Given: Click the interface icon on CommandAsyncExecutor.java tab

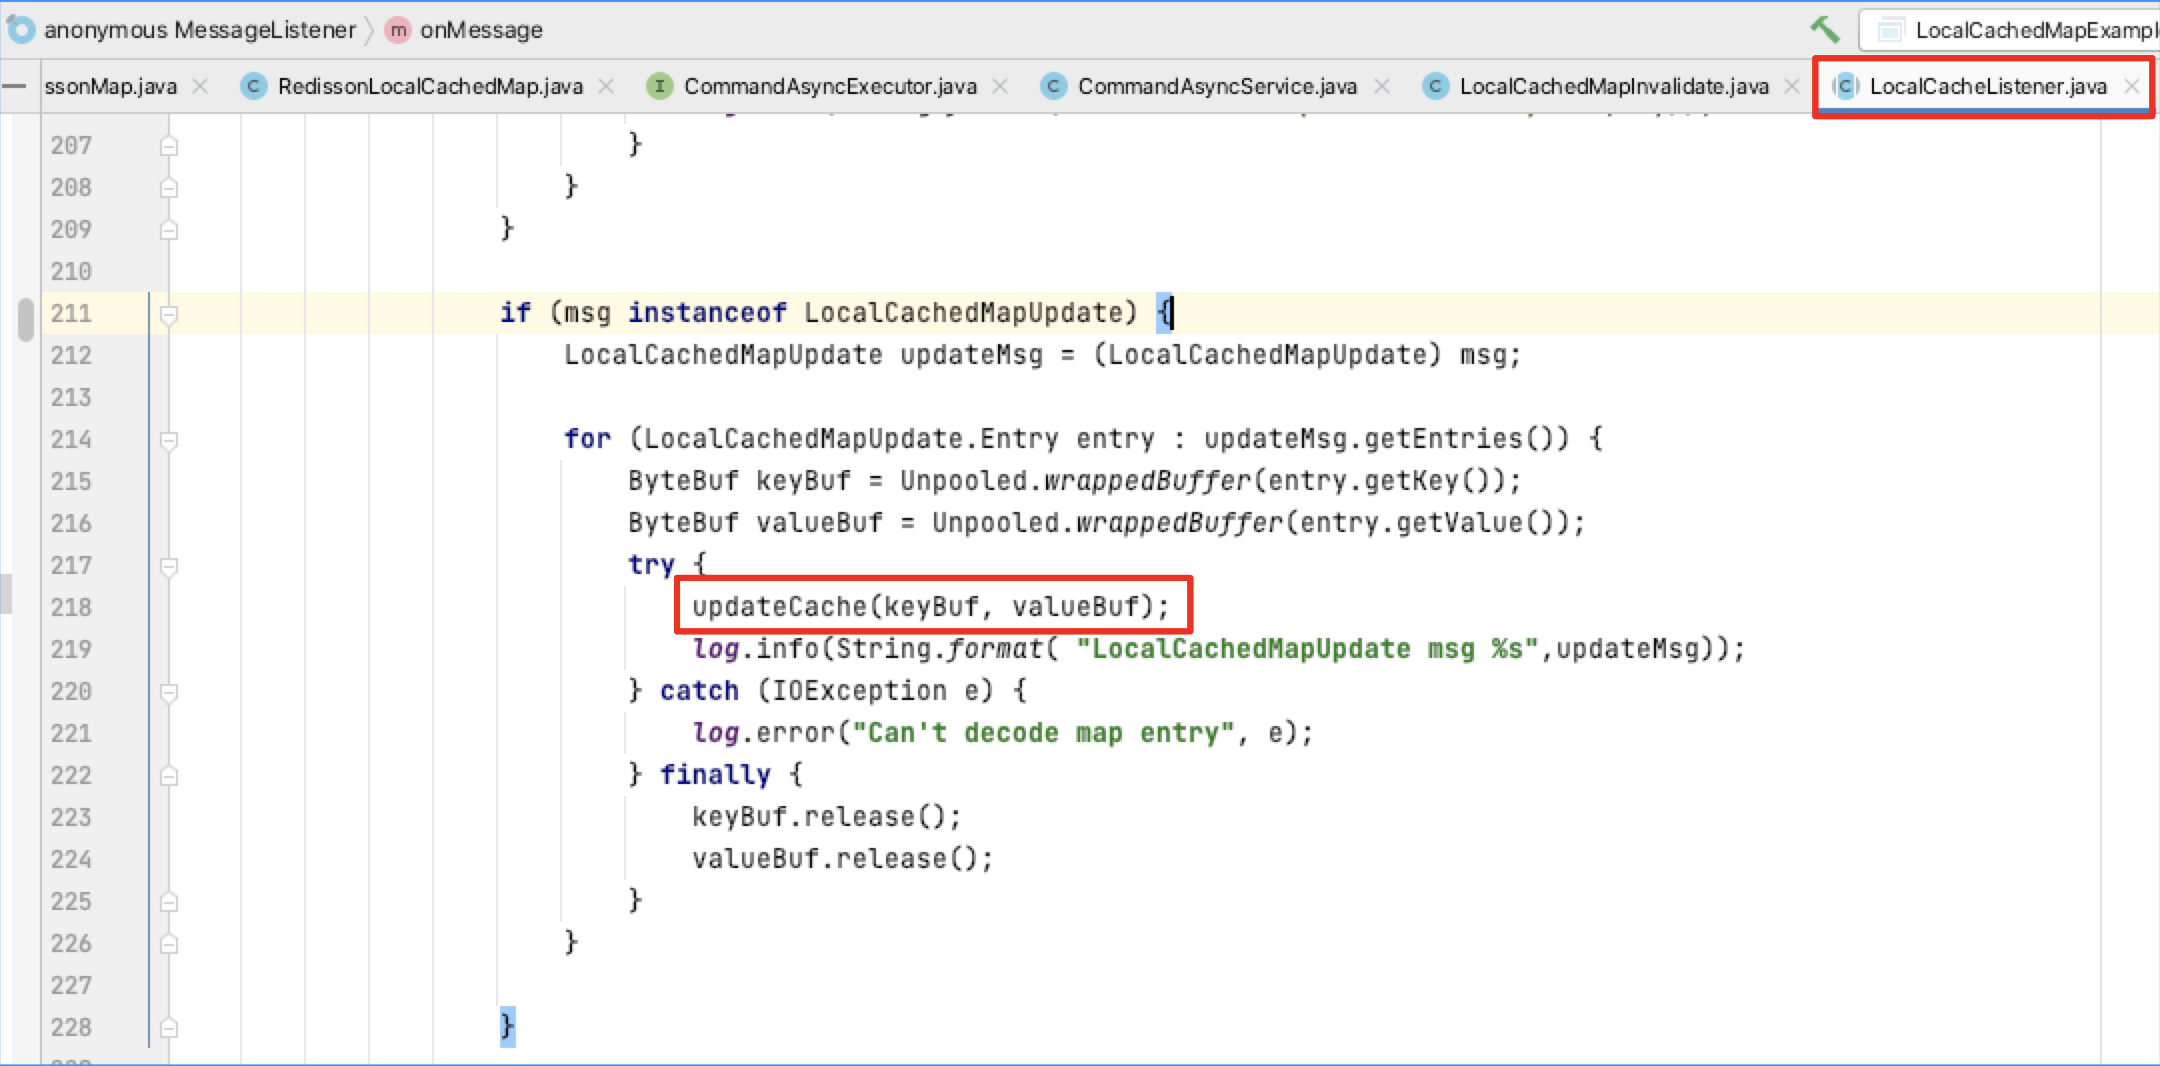Looking at the screenshot, I should pos(661,87).
